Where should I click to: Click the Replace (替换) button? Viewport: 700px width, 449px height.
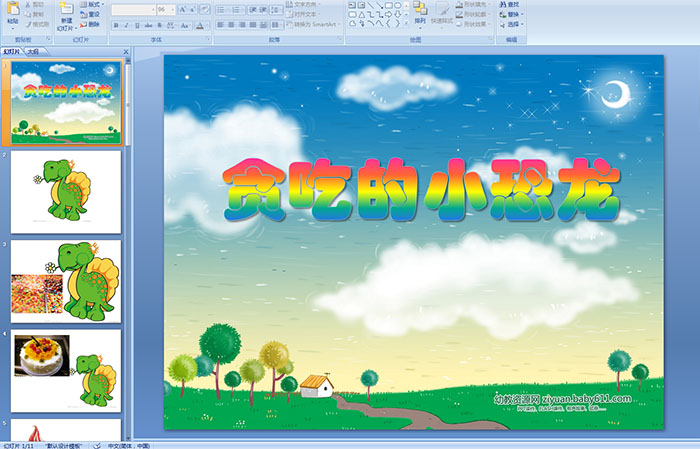click(x=512, y=14)
